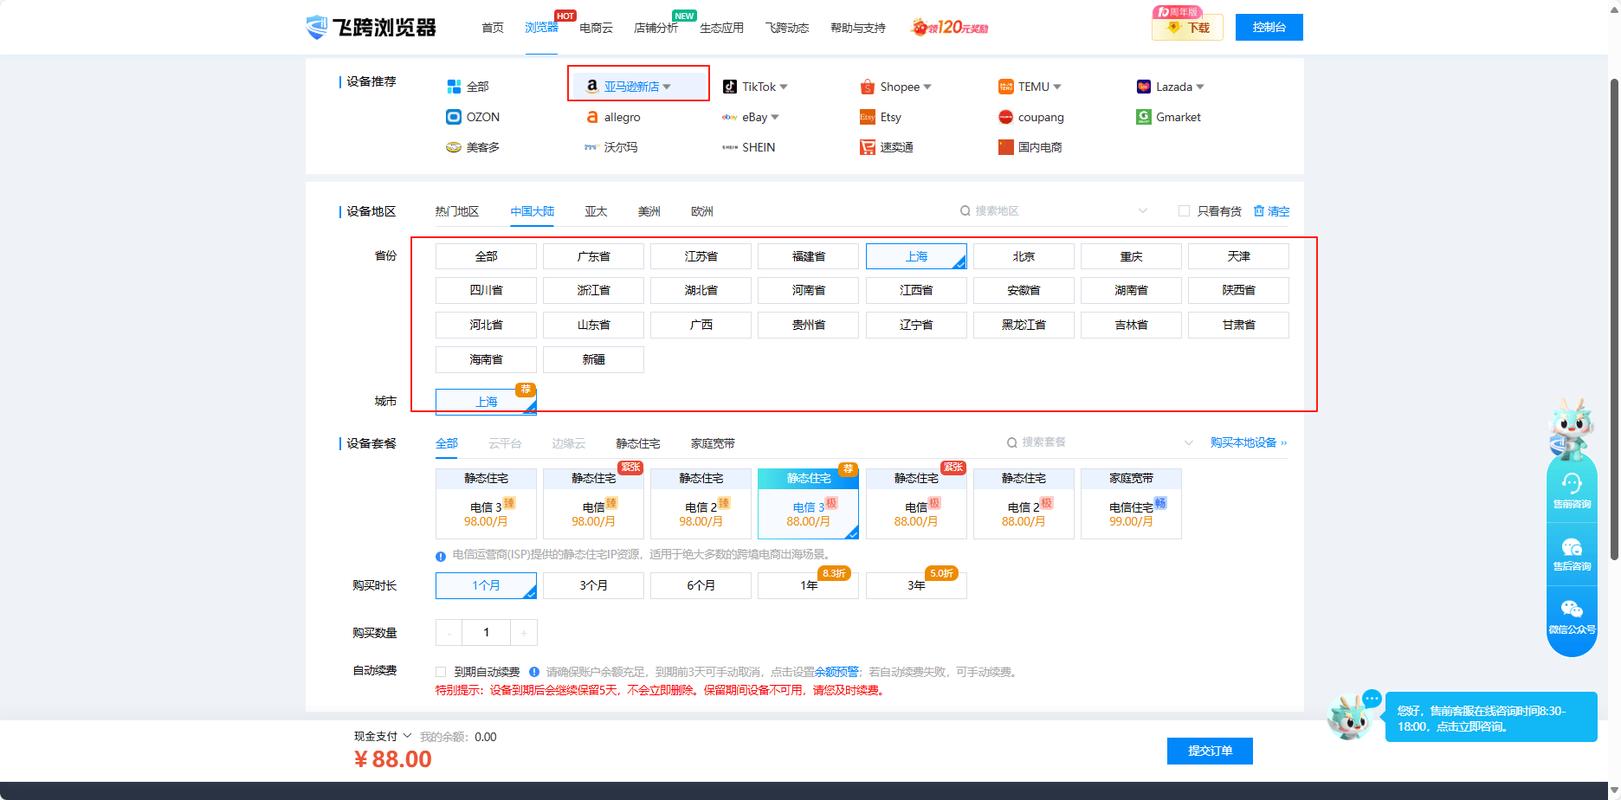Expand the eBay dropdown arrow

775,117
